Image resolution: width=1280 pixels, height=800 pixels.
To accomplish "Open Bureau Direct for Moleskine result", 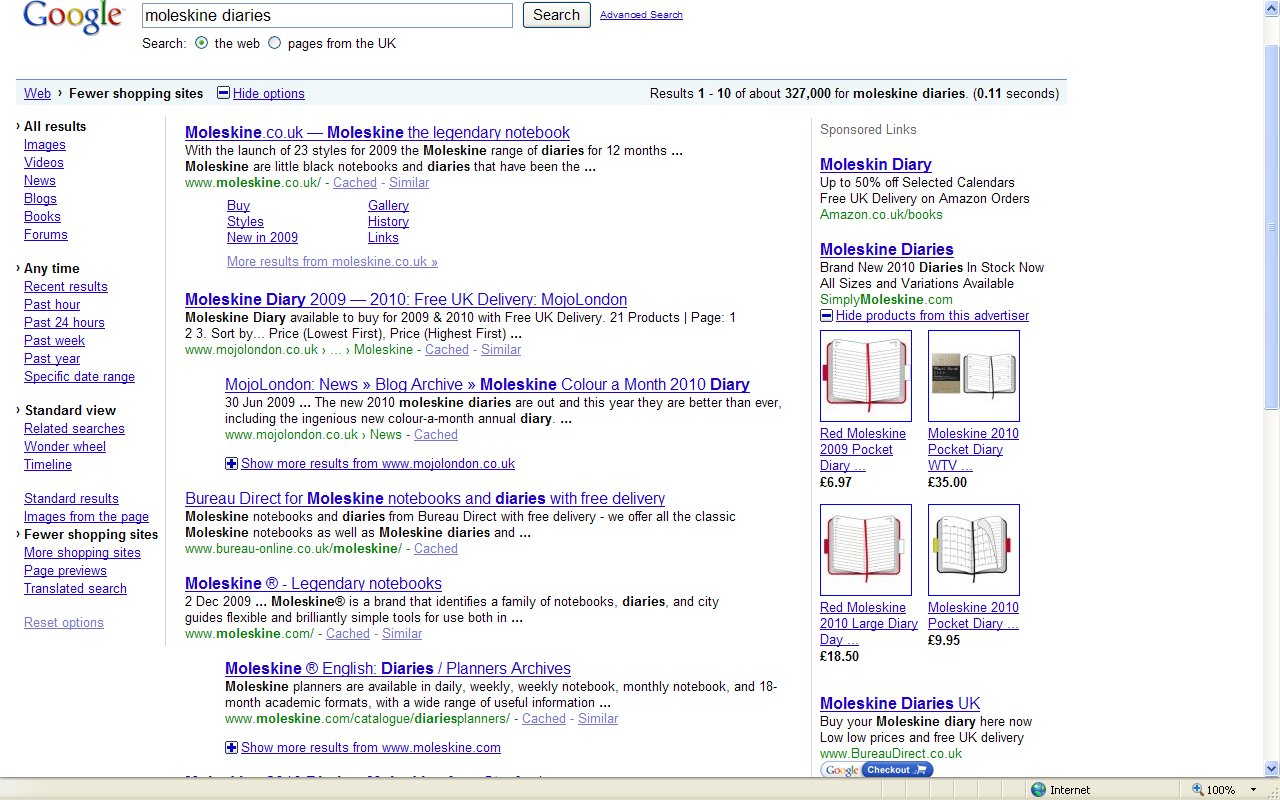I will click(425, 498).
